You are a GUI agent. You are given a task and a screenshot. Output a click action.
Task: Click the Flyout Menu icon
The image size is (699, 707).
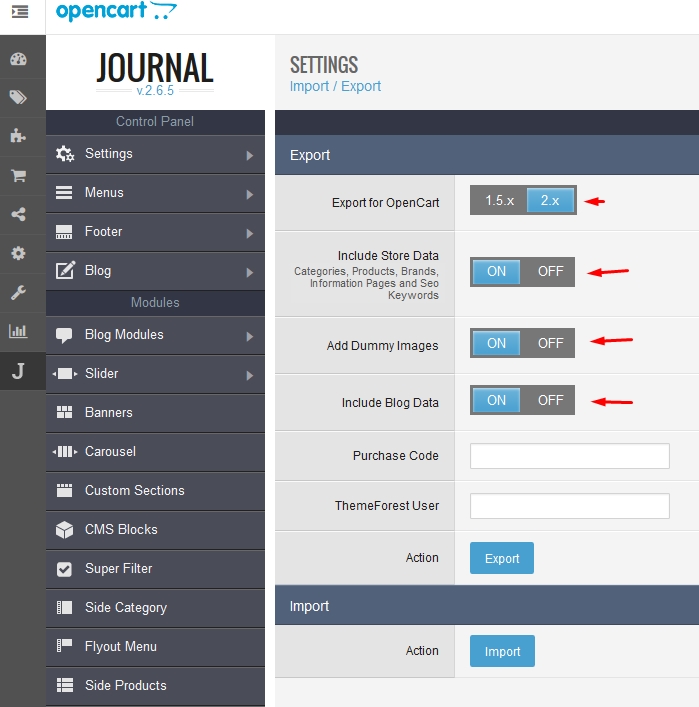point(64,646)
